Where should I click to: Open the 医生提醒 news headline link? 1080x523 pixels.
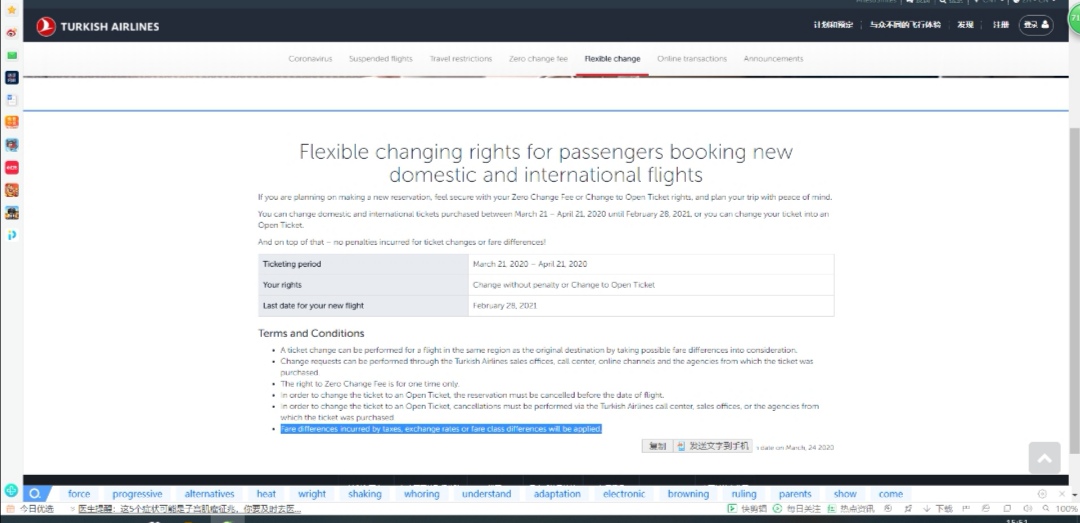coord(189,509)
